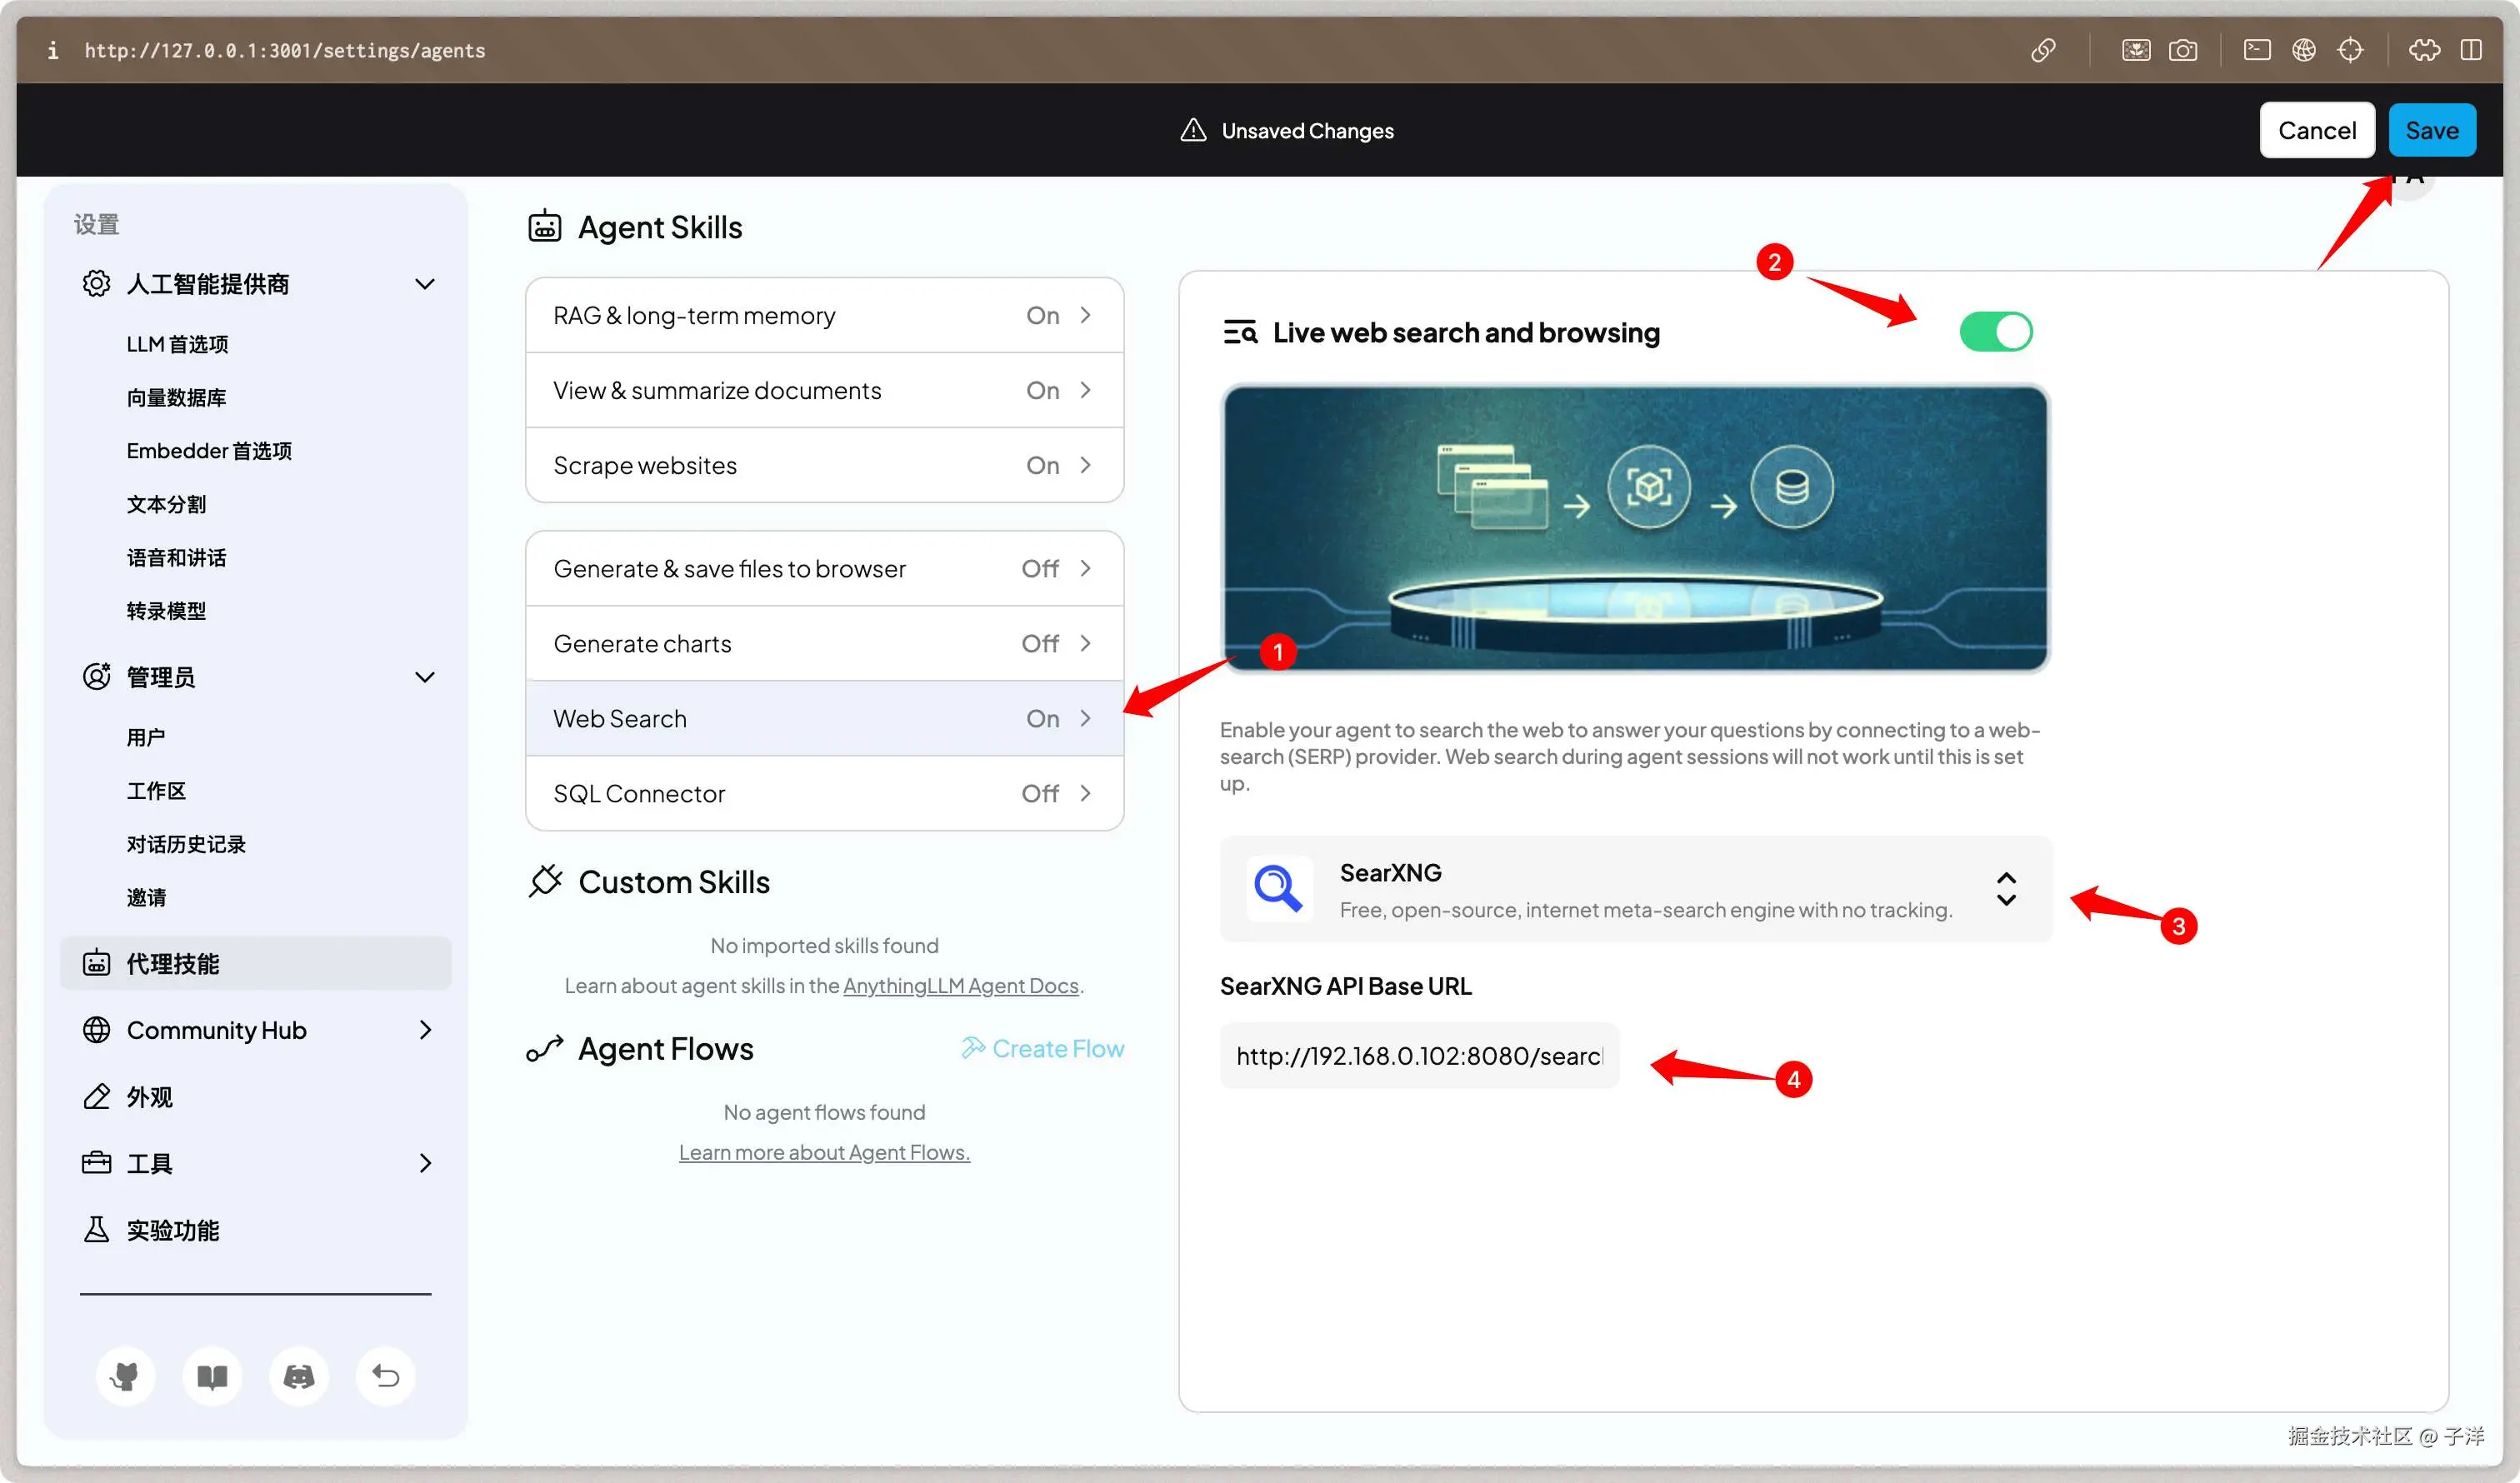
Task: Click the camera screenshot icon in browser toolbar
Action: tap(2182, 50)
